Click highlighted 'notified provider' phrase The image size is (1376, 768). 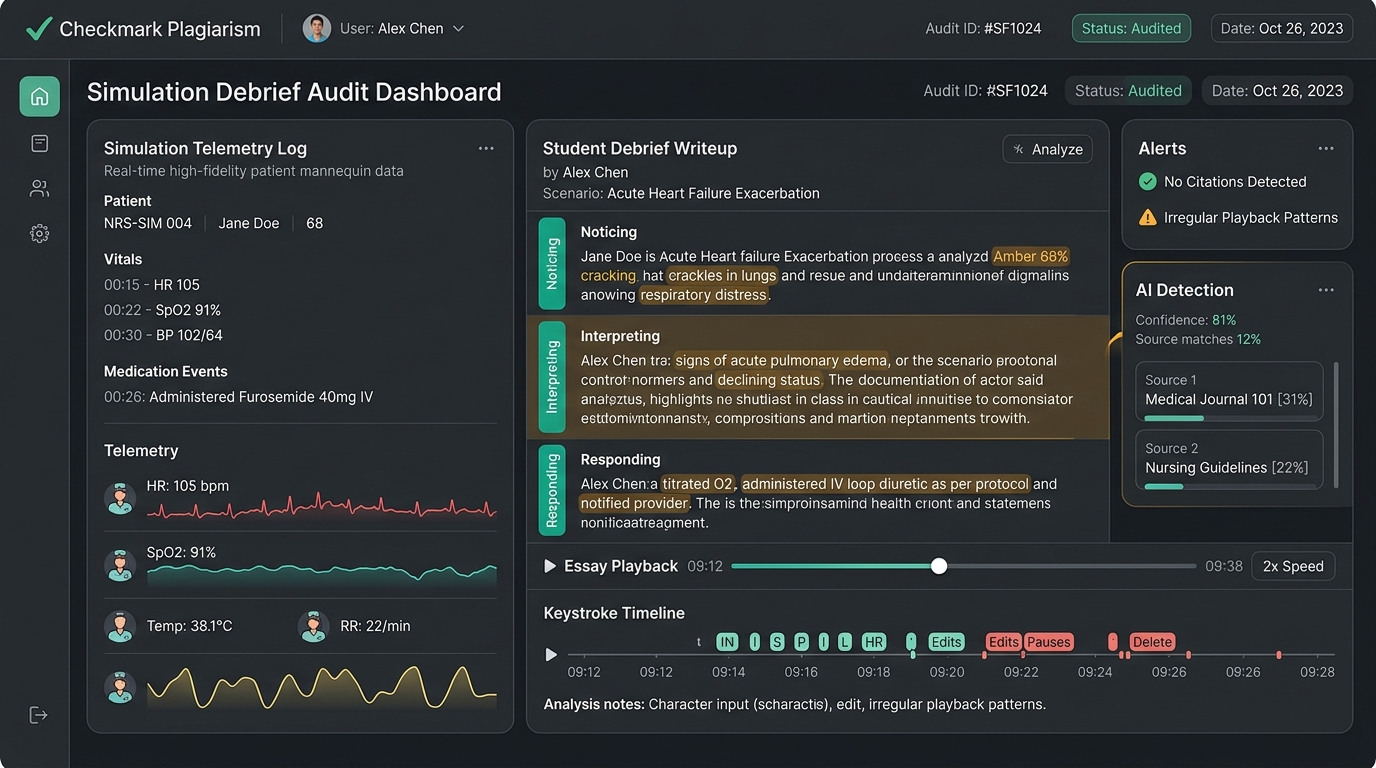(634, 503)
